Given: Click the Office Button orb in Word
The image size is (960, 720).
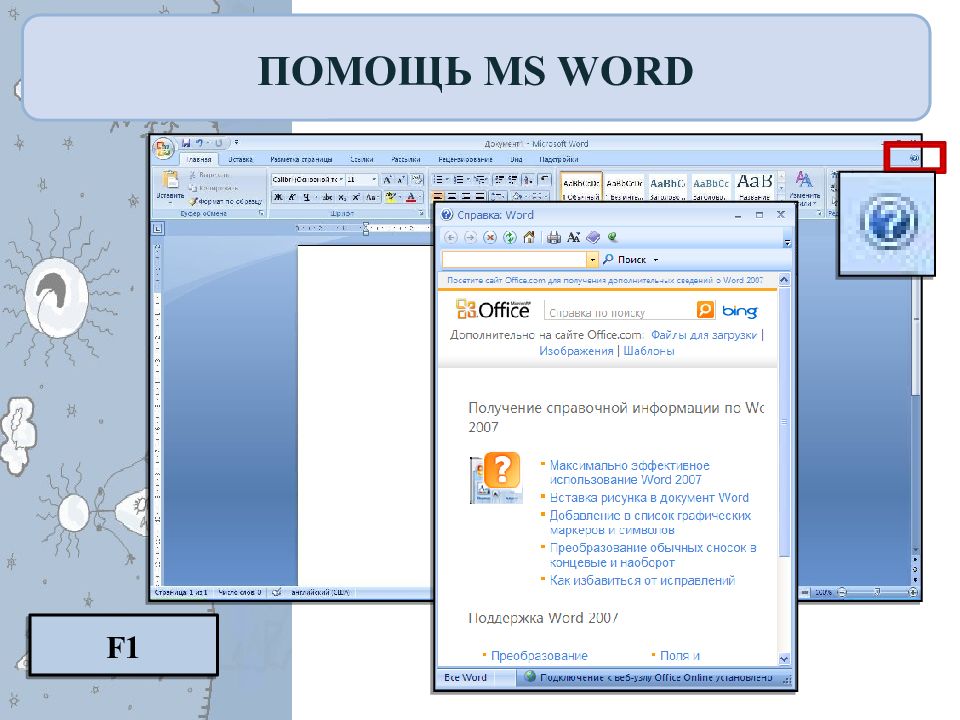Looking at the screenshot, I should tap(163, 148).
